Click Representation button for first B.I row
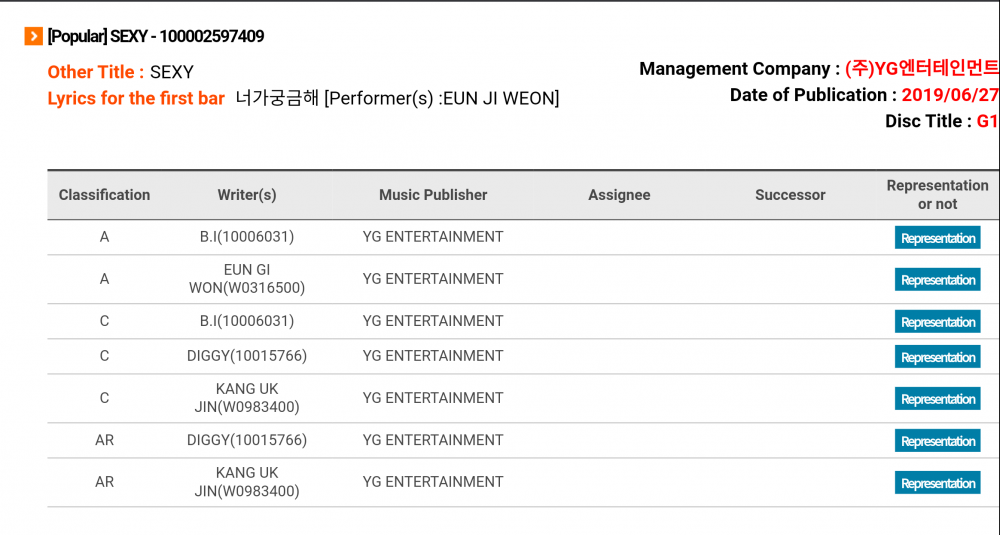 pyautogui.click(x=937, y=238)
